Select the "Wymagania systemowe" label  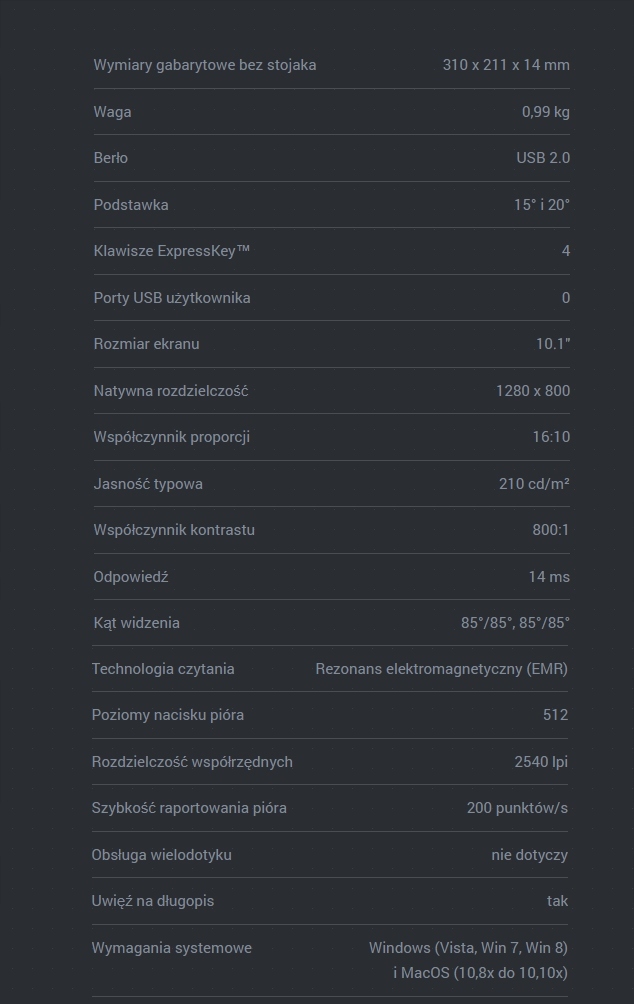pyautogui.click(x=172, y=948)
